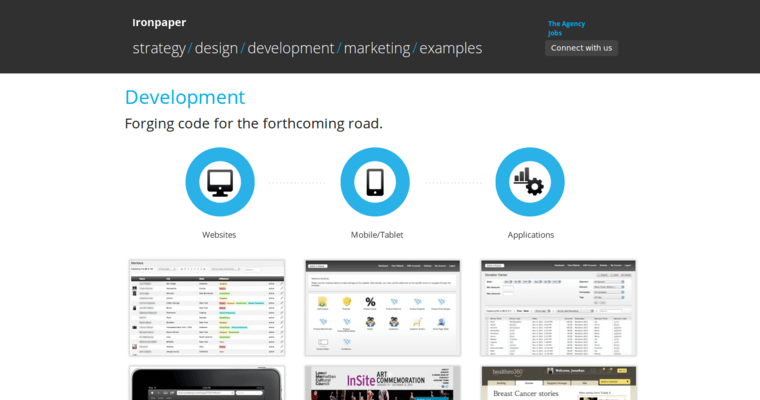Select the development menu item

click(290, 48)
